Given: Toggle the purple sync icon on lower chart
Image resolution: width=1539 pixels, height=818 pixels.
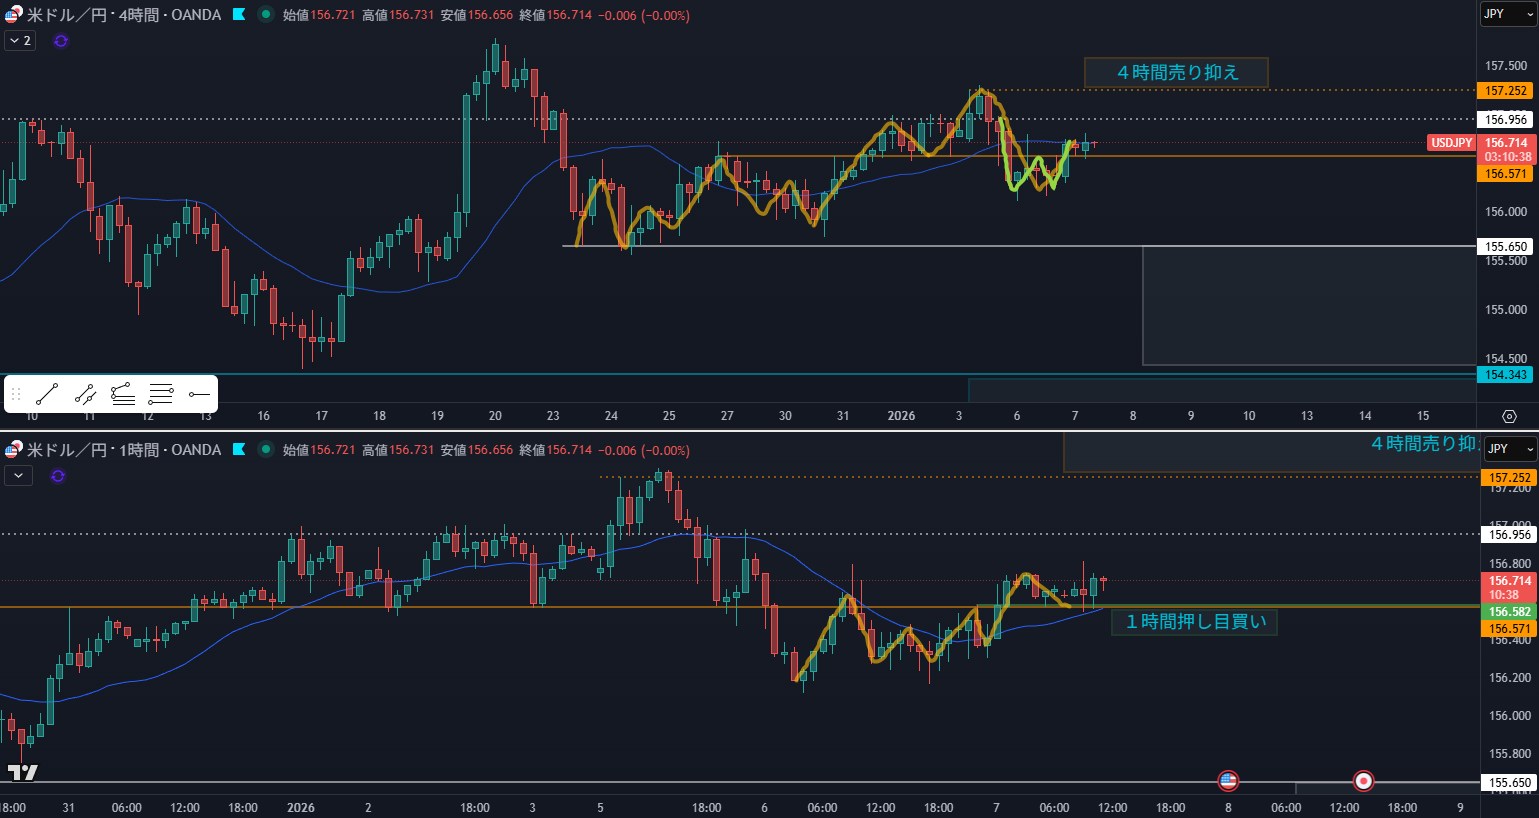Looking at the screenshot, I should tap(58, 476).
